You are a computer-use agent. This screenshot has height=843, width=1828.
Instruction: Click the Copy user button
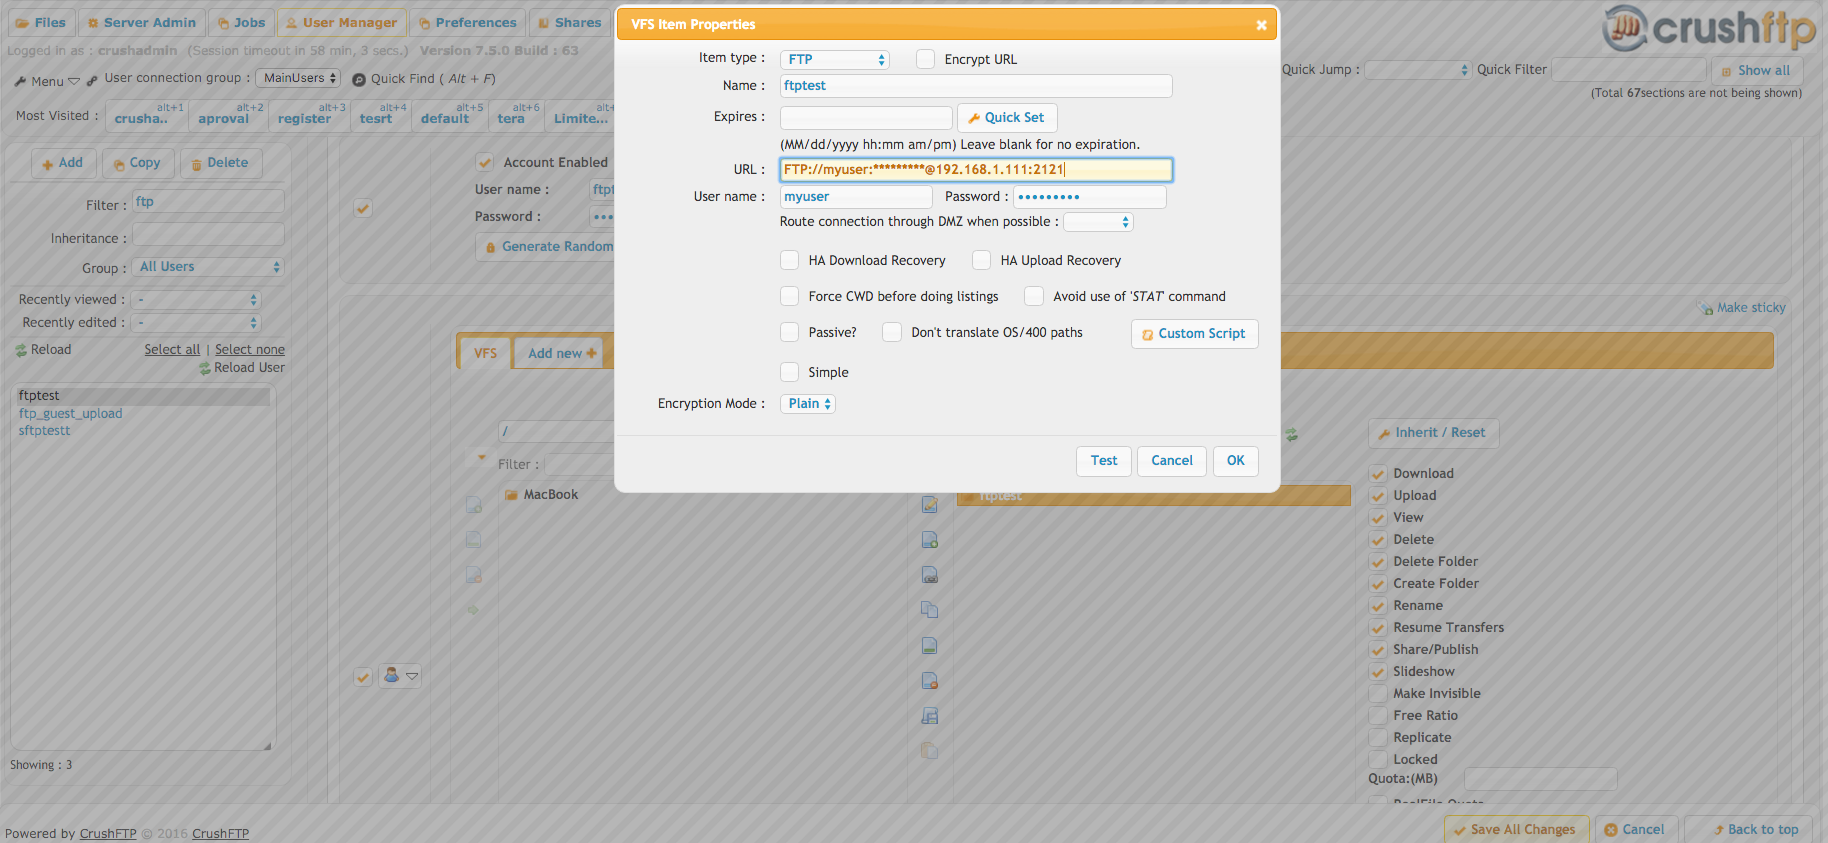[x=138, y=163]
